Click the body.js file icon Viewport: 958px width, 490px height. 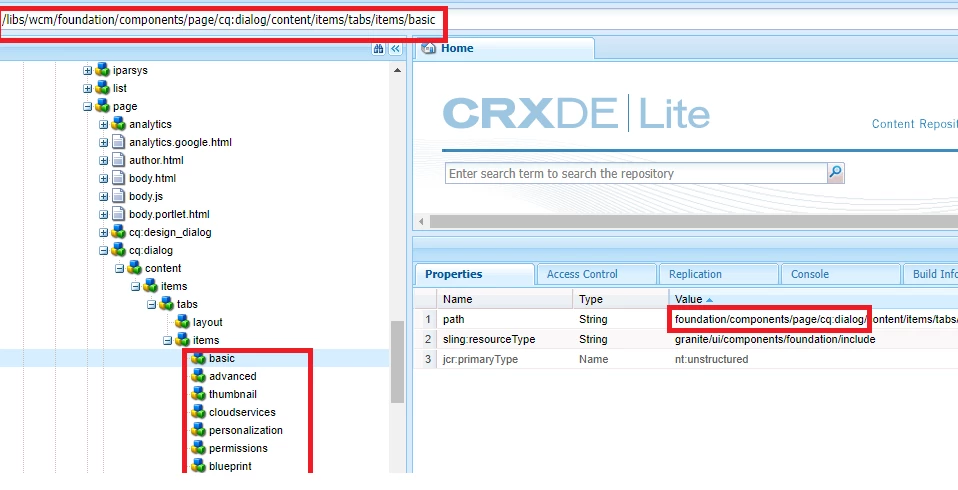[x=119, y=196]
